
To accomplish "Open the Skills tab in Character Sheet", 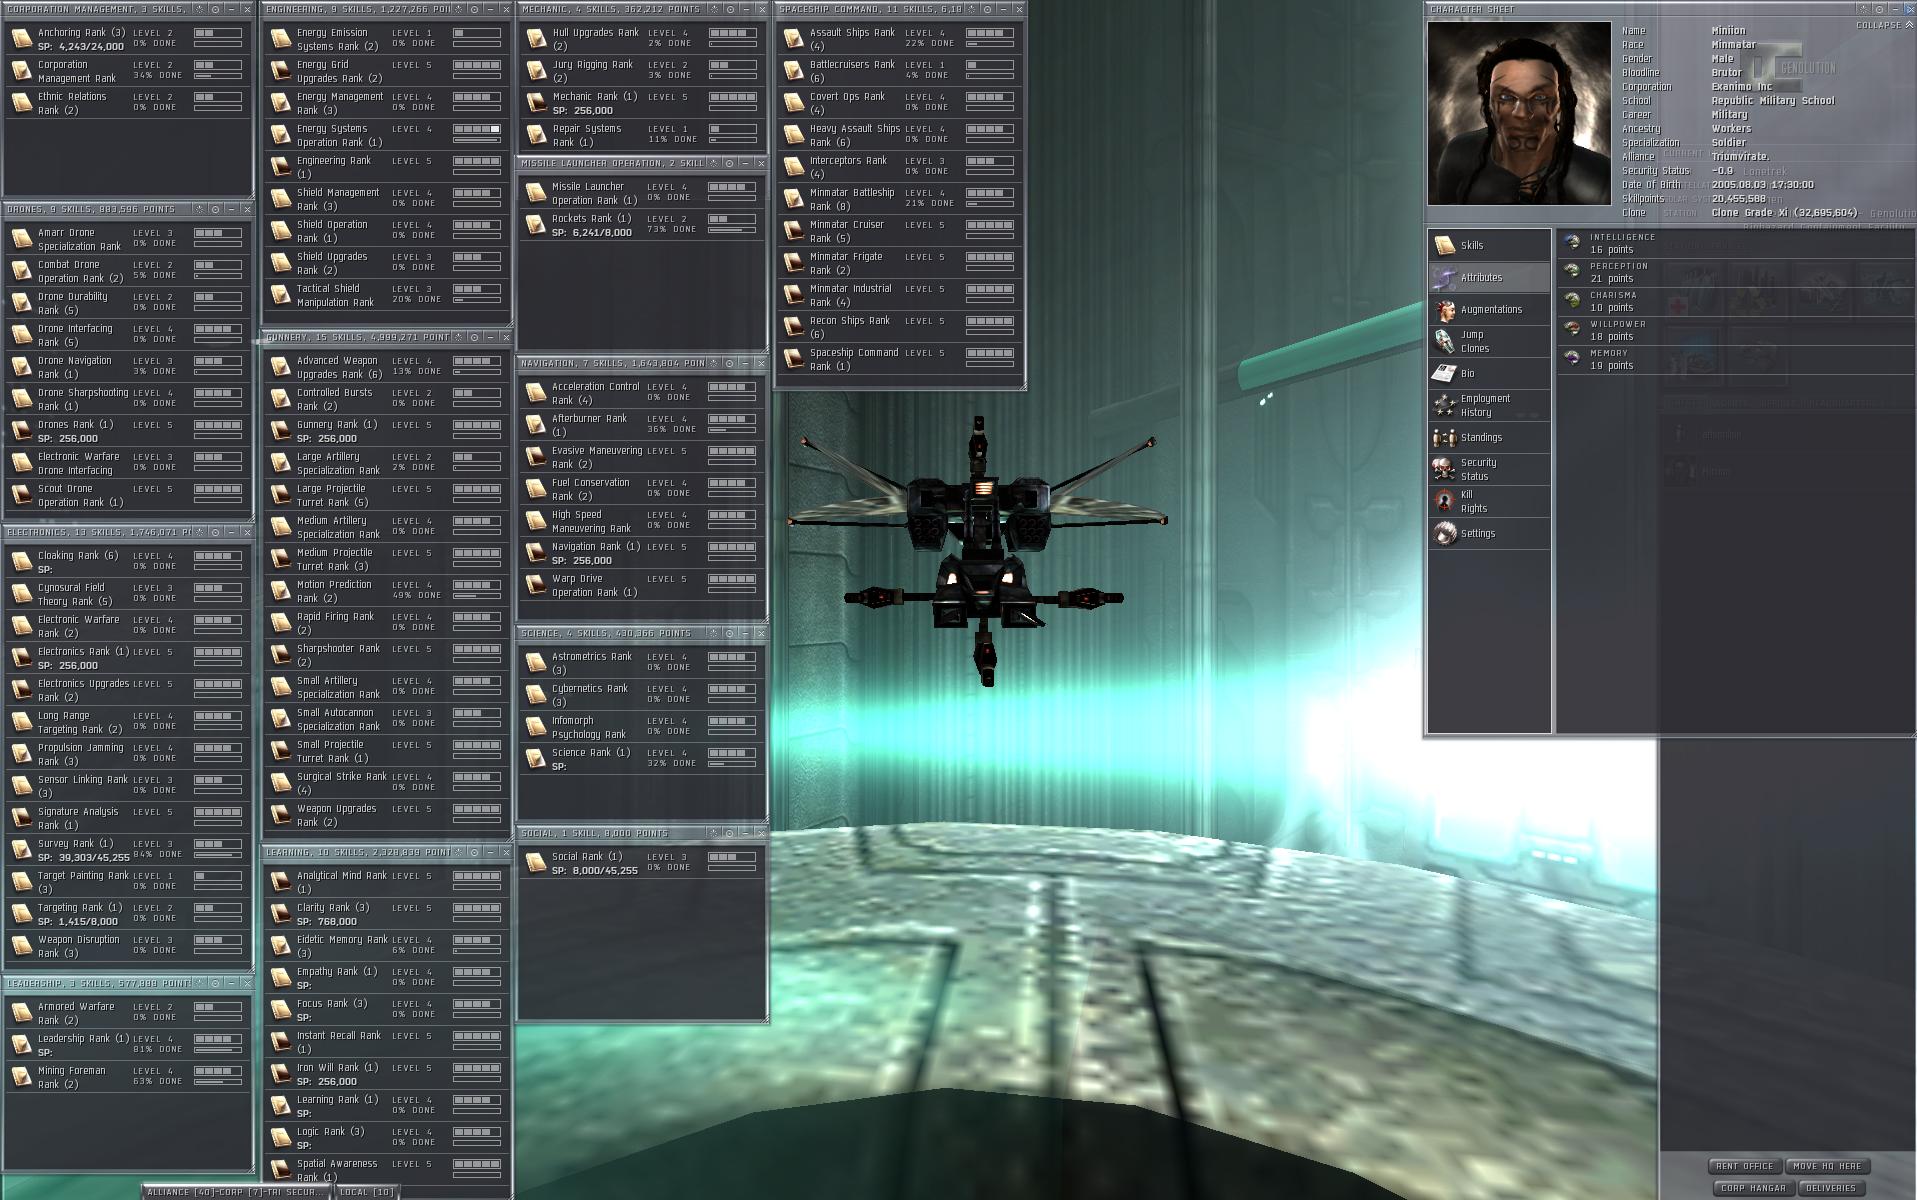I will (x=1489, y=245).
